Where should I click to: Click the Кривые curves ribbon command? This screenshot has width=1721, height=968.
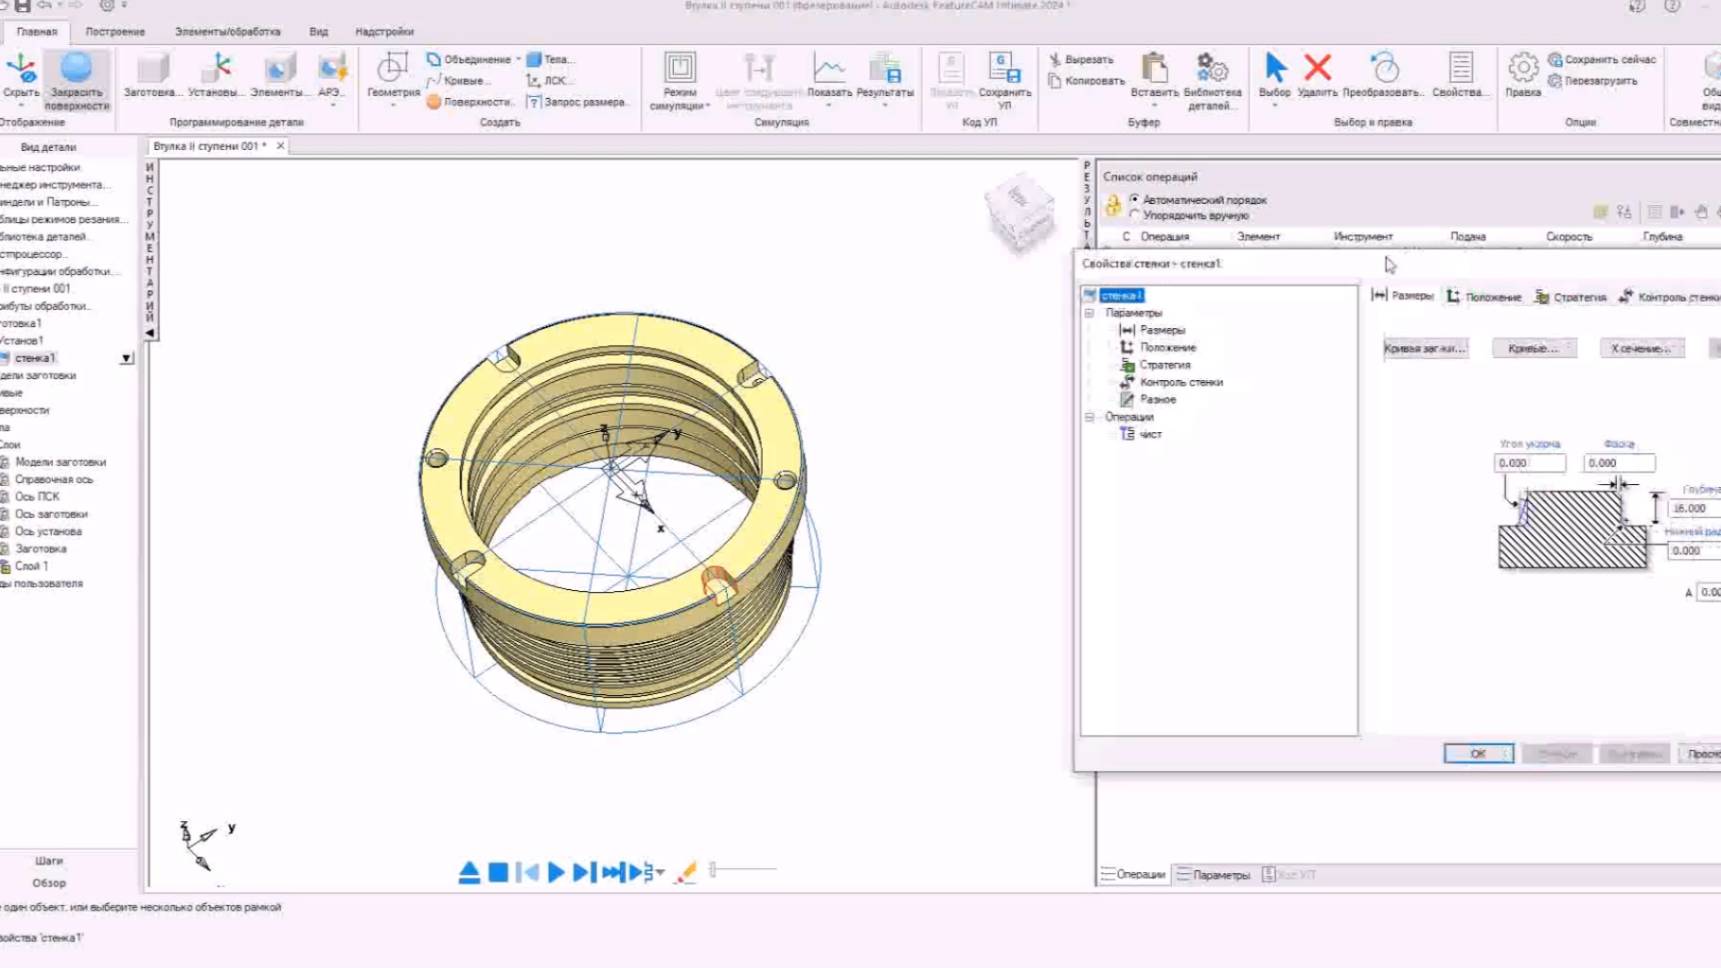pos(459,80)
